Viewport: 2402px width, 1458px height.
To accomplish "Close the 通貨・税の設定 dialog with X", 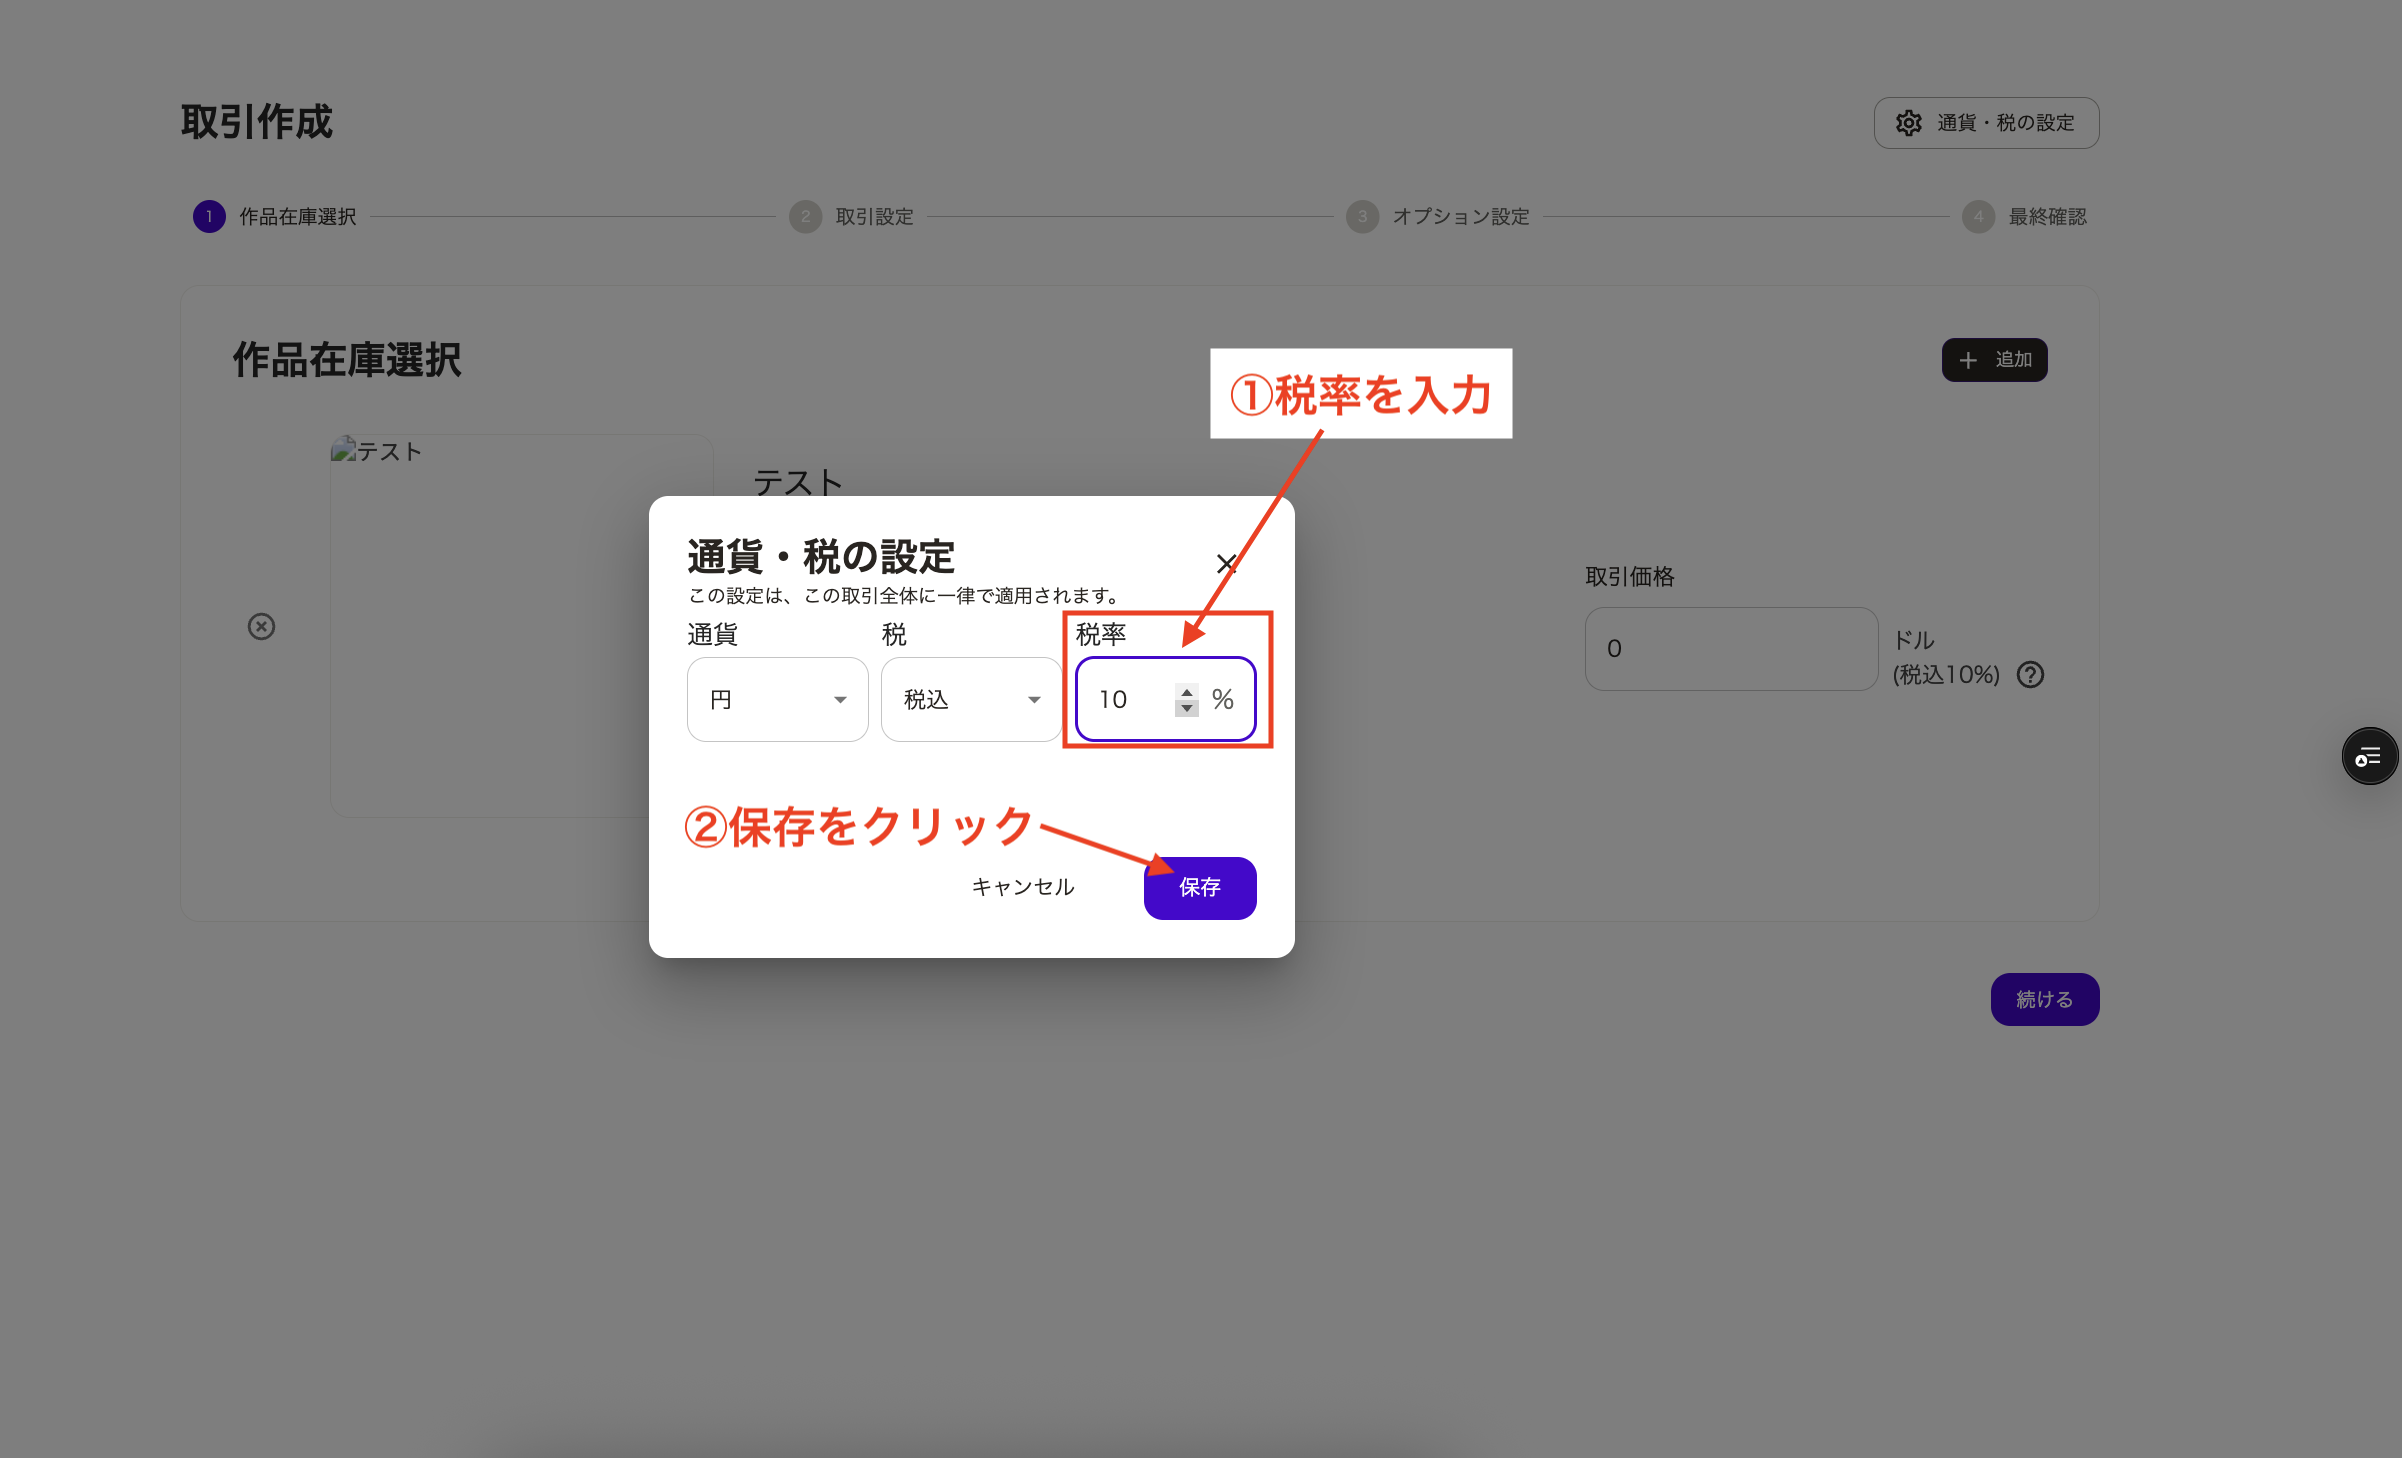I will point(1226,563).
